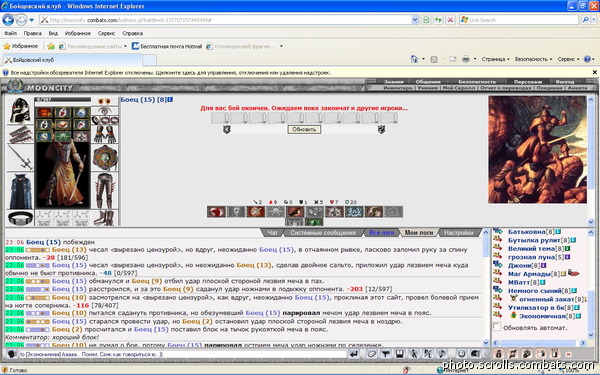The width and height of the screenshot is (600, 375).
Task: Click the 'Обновить' button
Action: 304,129
